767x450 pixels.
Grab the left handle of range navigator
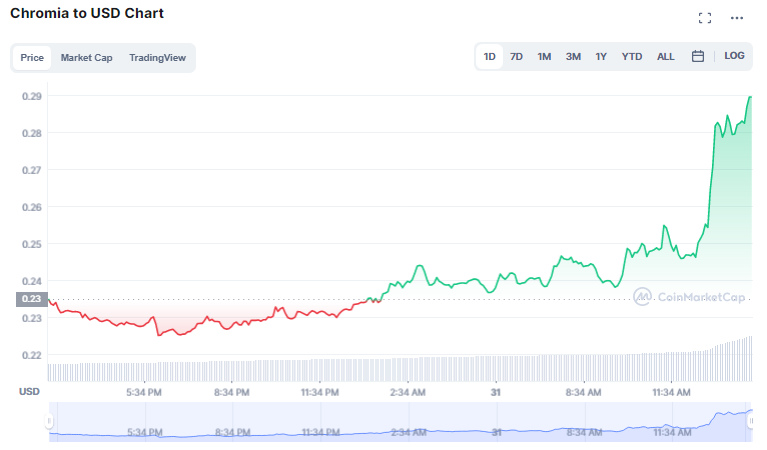click(x=49, y=421)
